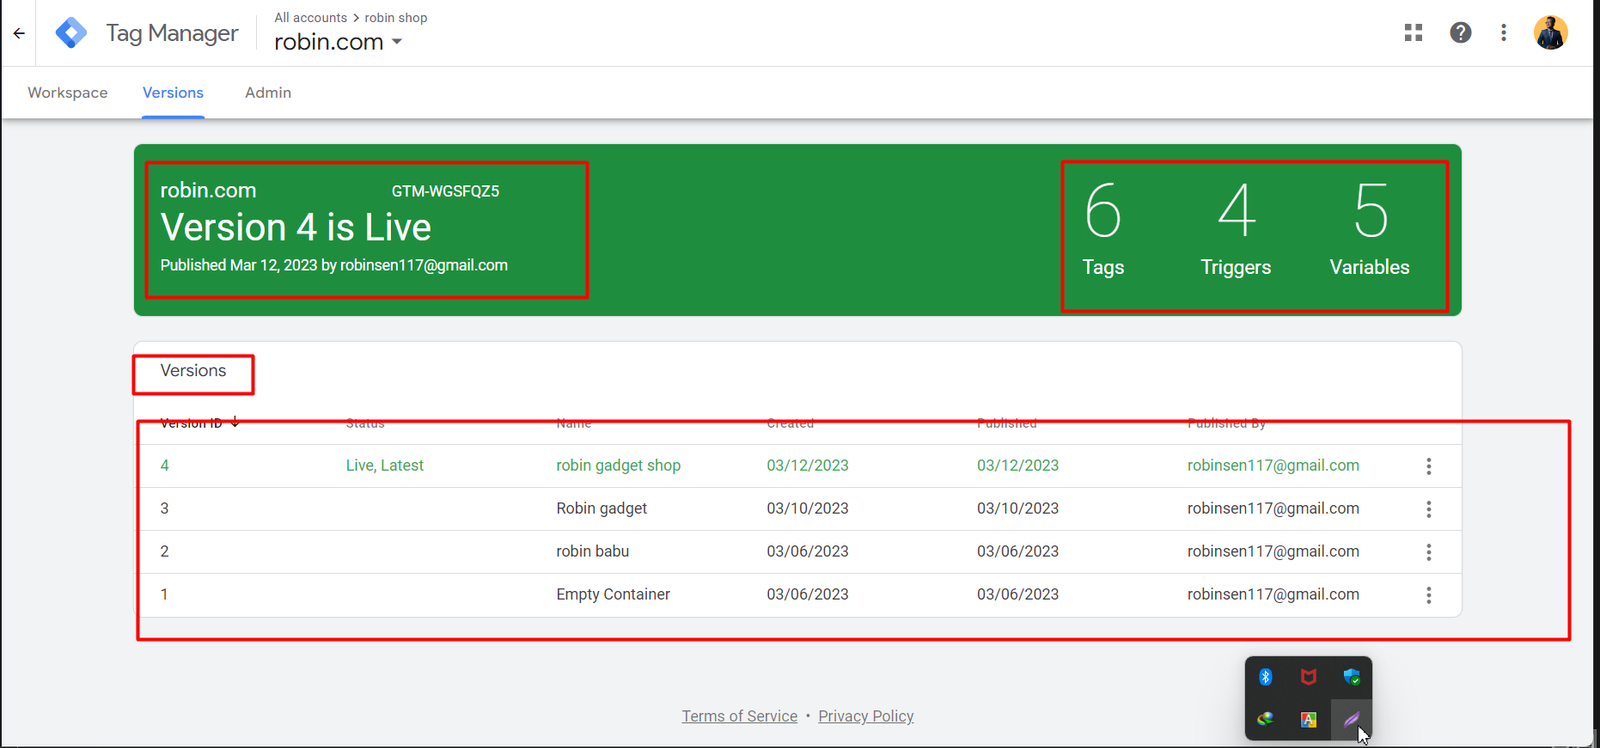Select the Versions tab
Viewport: 1600px width, 748px height.
pos(173,93)
